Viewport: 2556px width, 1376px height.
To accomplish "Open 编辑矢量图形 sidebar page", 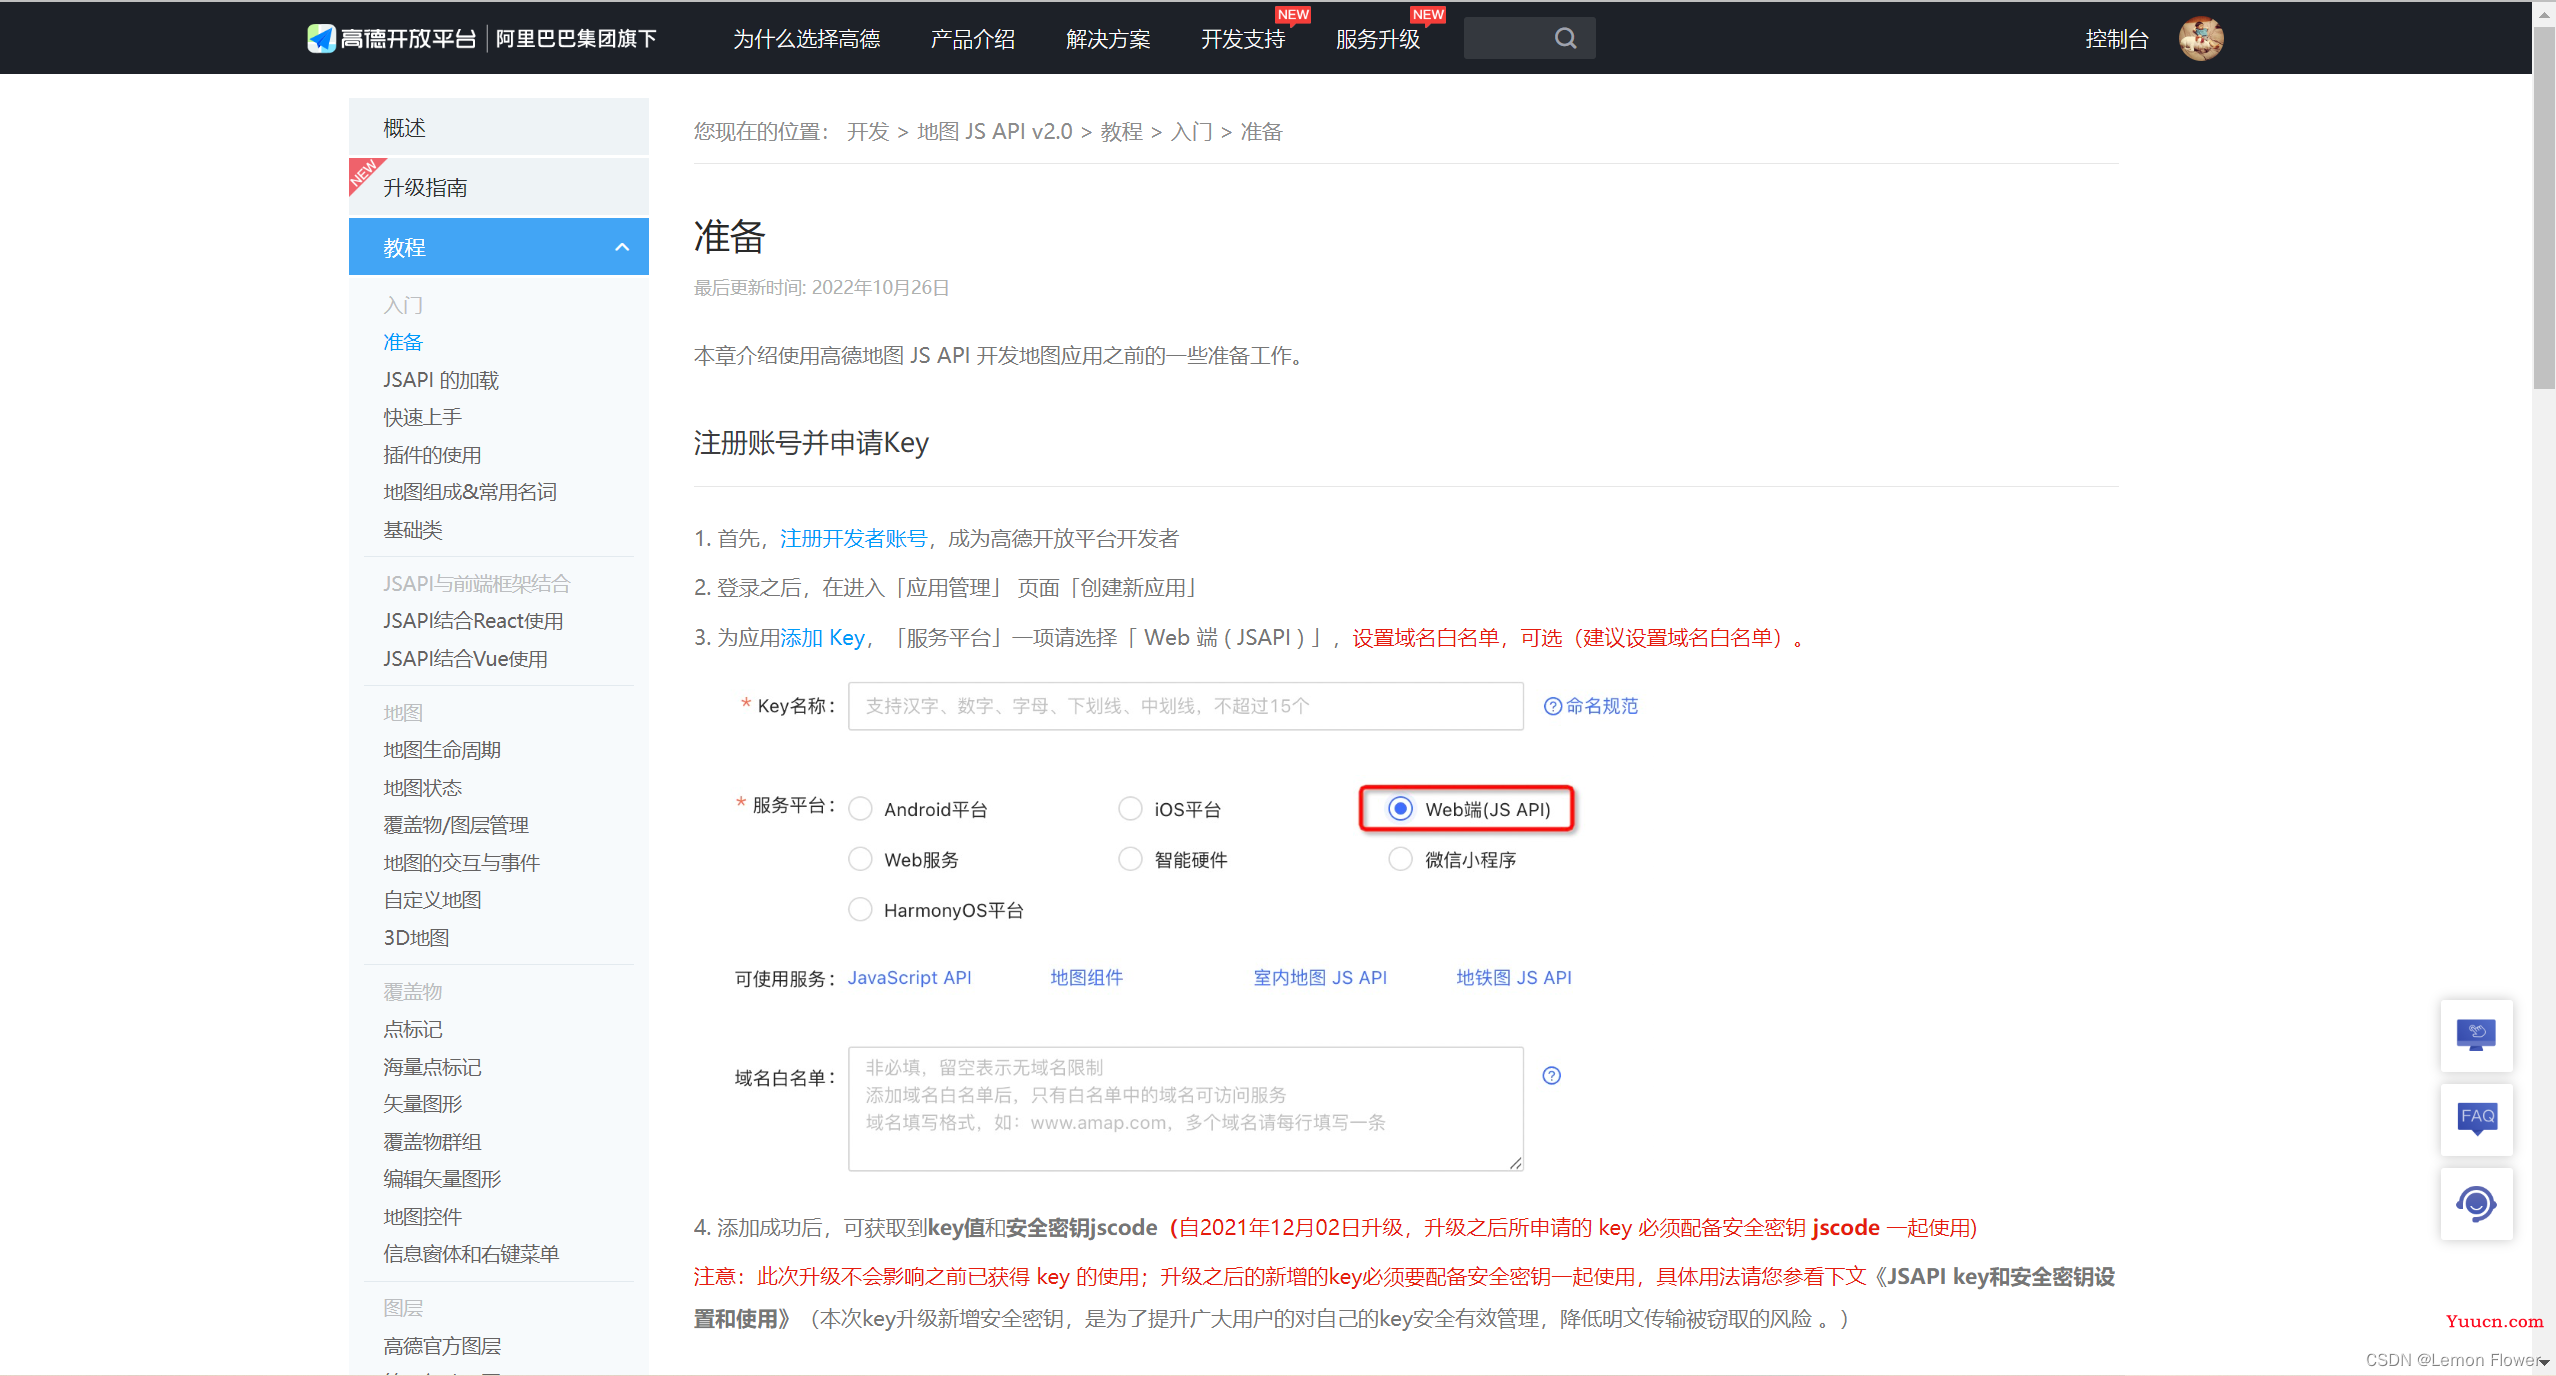I will pos(442,1179).
